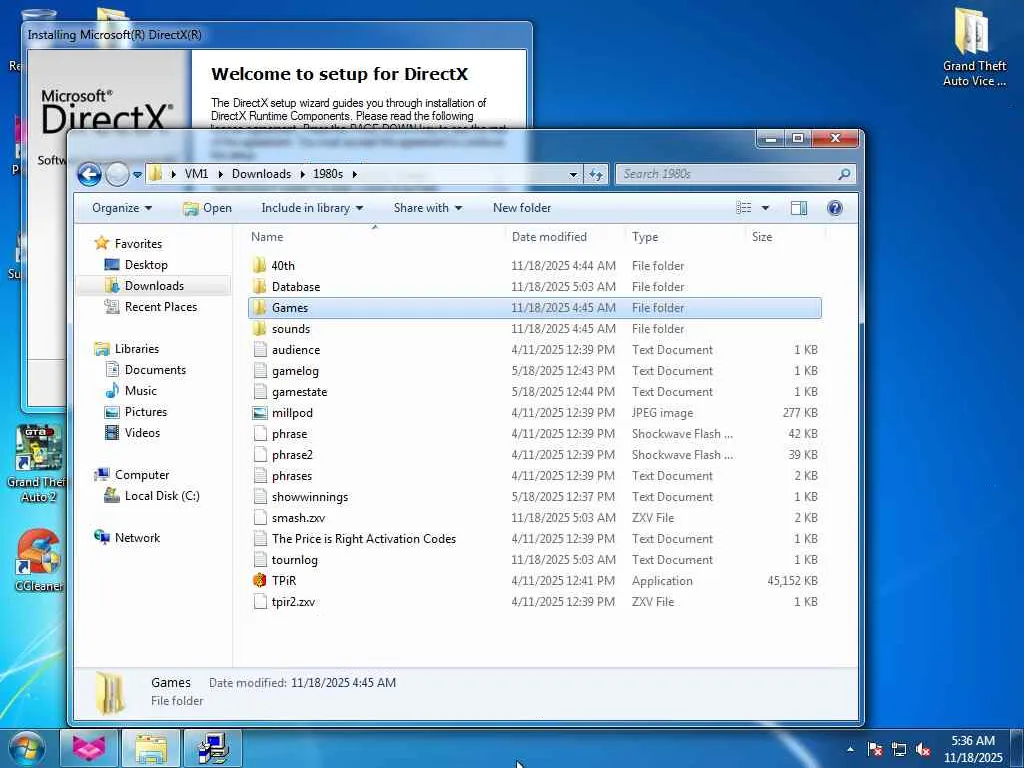Click the network tray icon

(899, 749)
